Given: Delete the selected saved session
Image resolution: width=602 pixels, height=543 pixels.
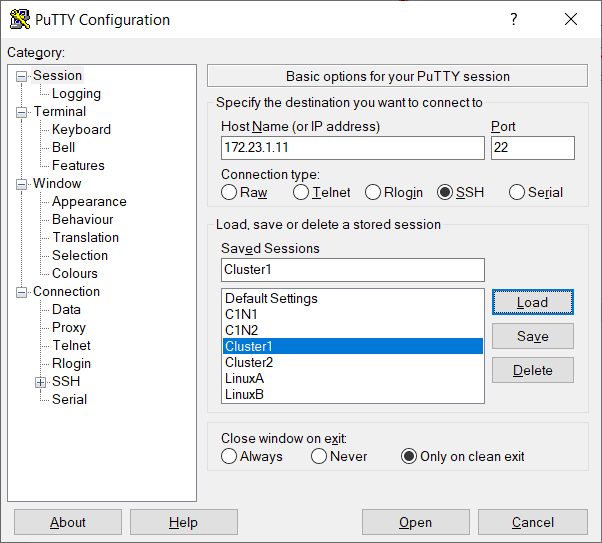Looking at the screenshot, I should pyautogui.click(x=532, y=370).
